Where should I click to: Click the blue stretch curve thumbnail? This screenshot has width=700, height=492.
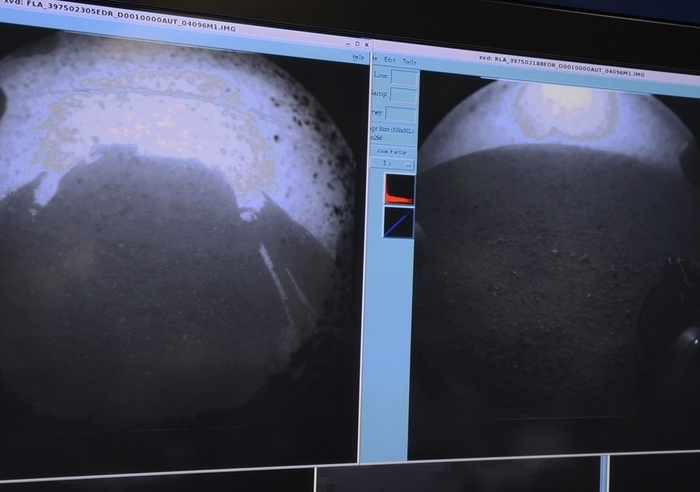[398, 222]
